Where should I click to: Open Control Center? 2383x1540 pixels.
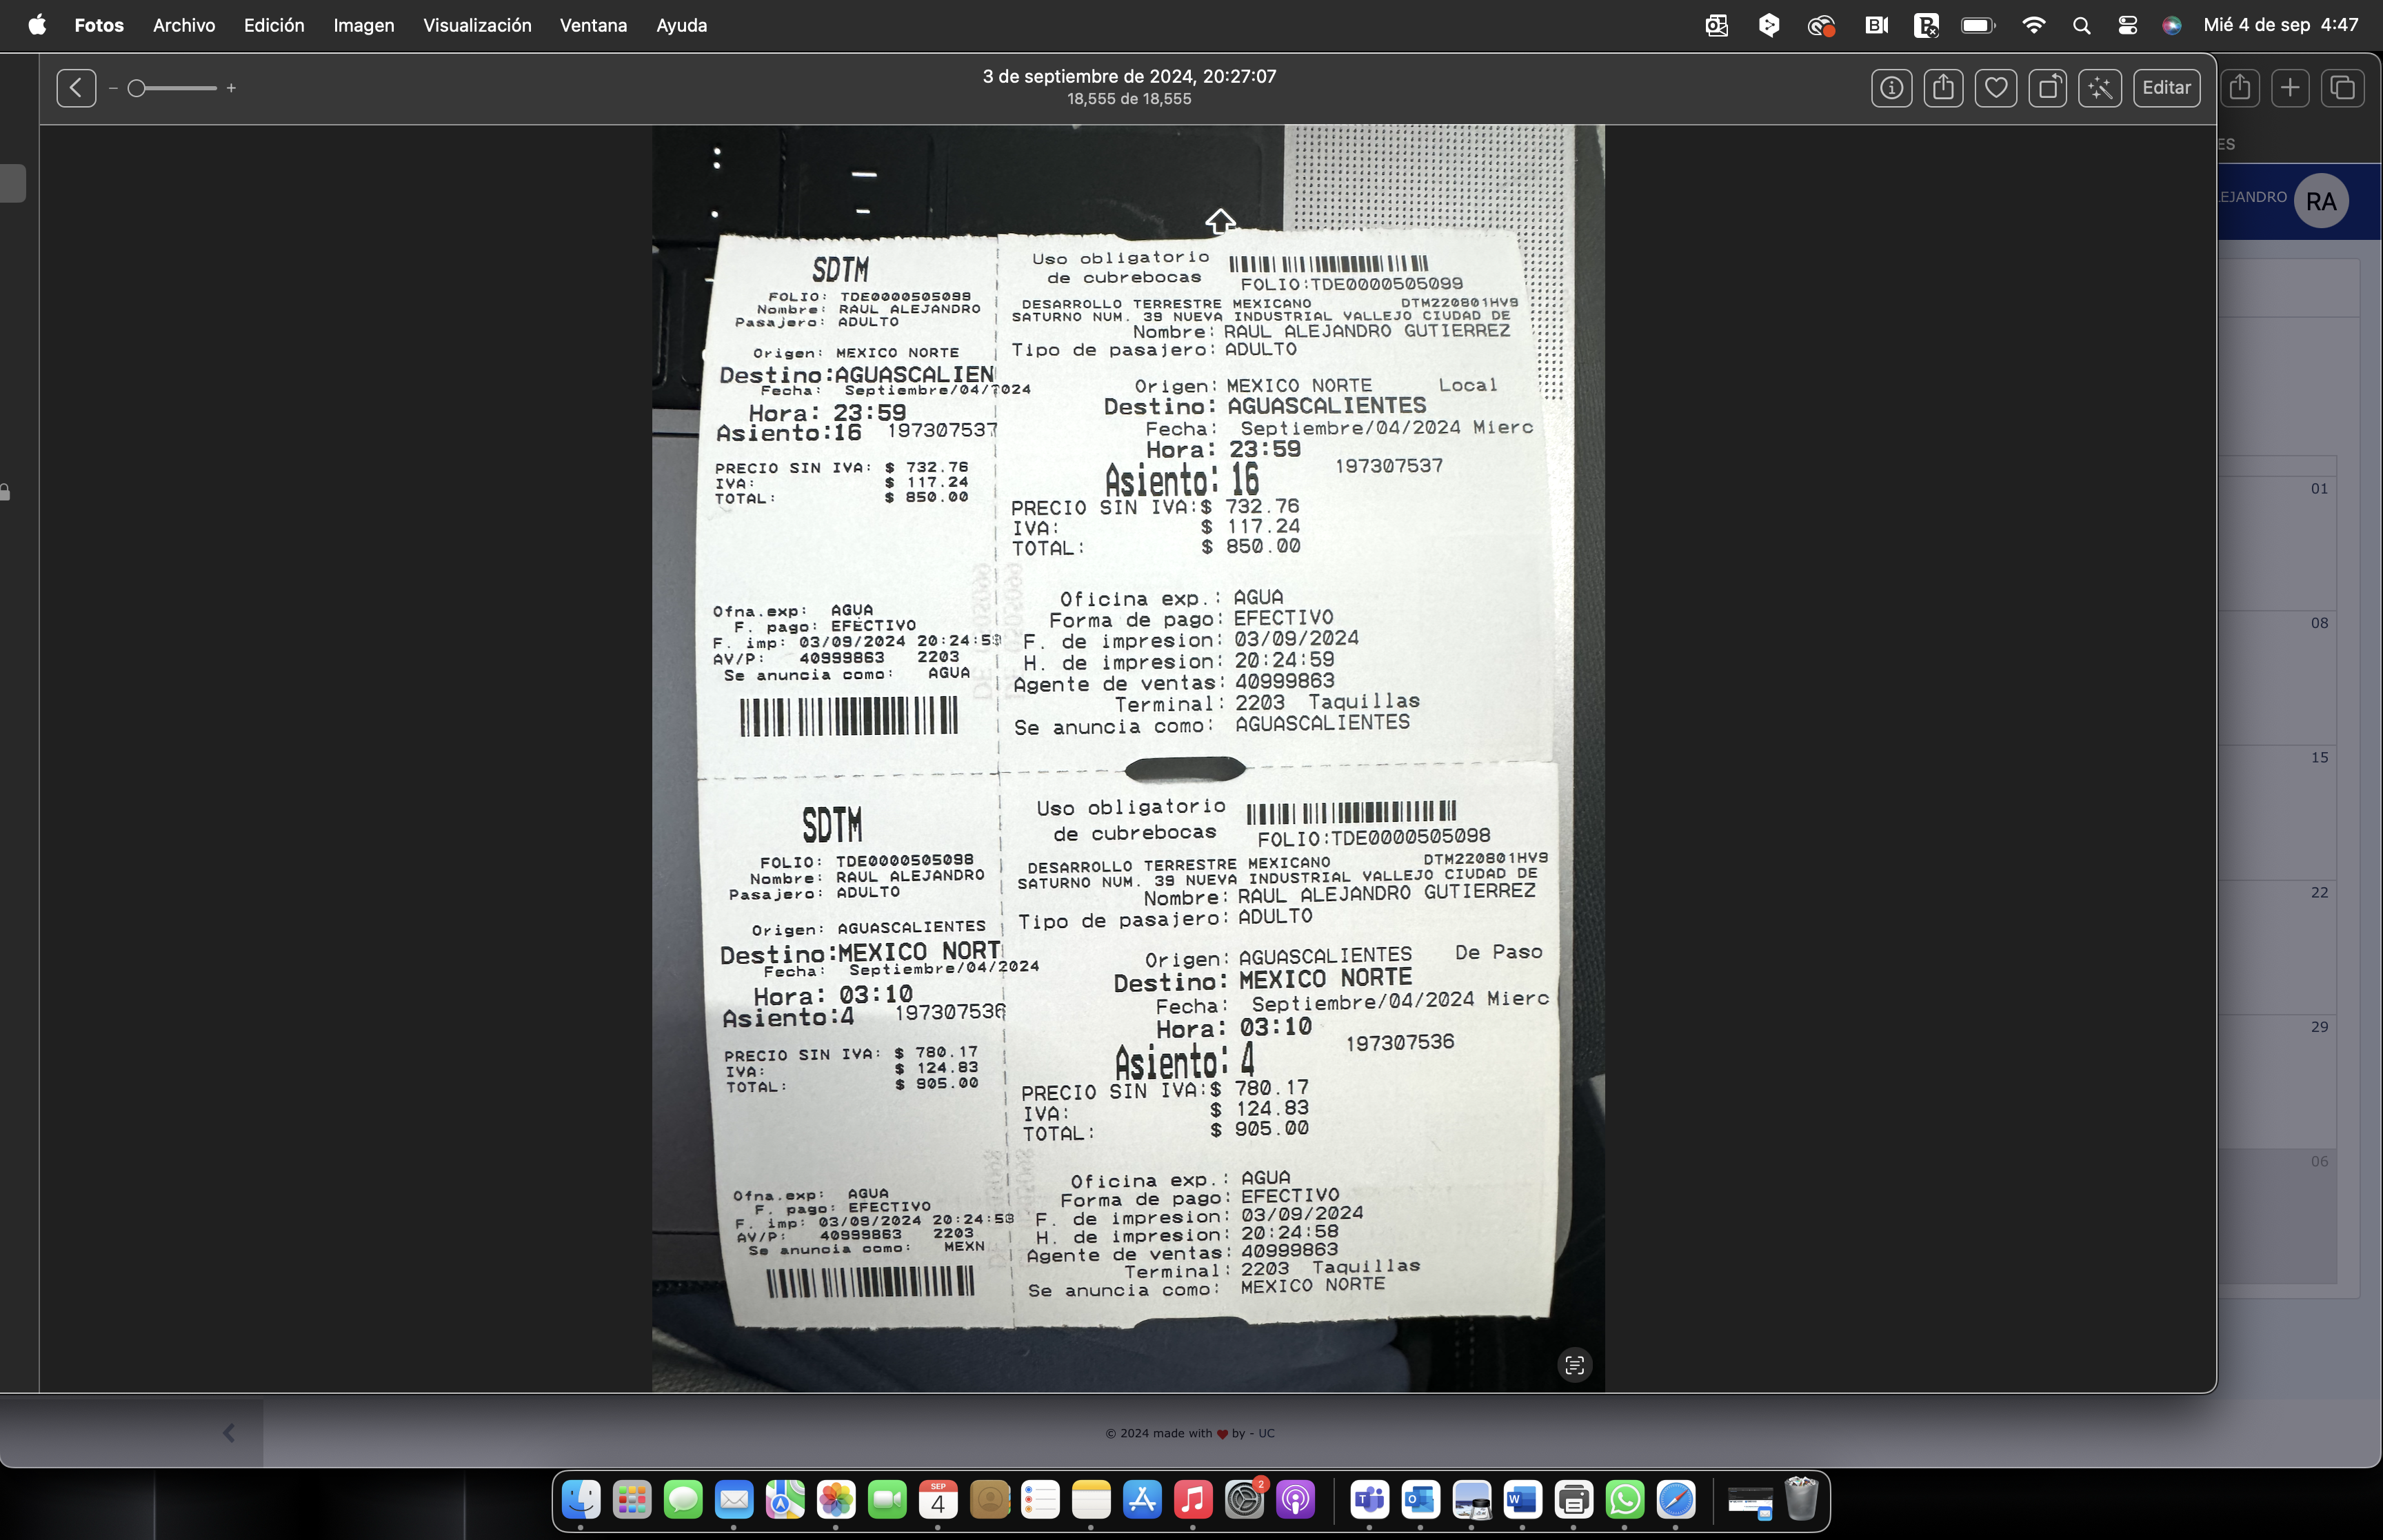coord(2127,26)
